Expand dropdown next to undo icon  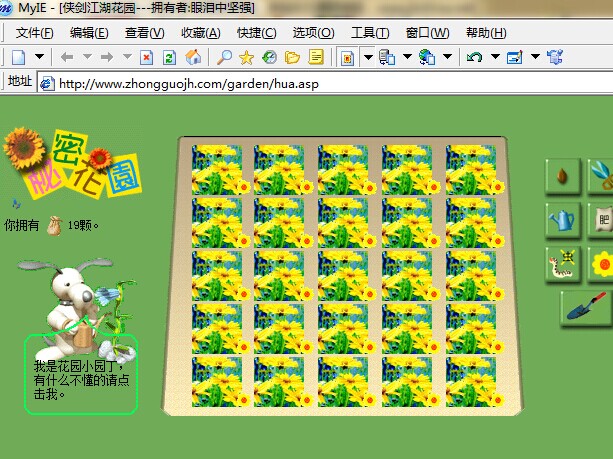coord(495,57)
